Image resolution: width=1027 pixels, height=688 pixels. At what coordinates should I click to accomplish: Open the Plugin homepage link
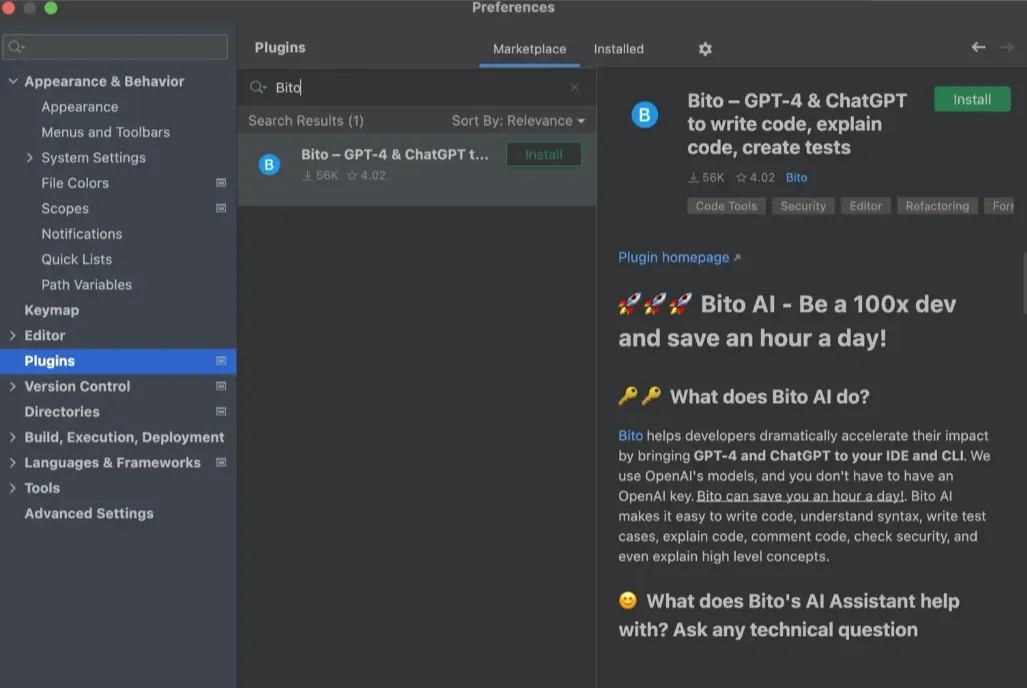click(x=674, y=257)
